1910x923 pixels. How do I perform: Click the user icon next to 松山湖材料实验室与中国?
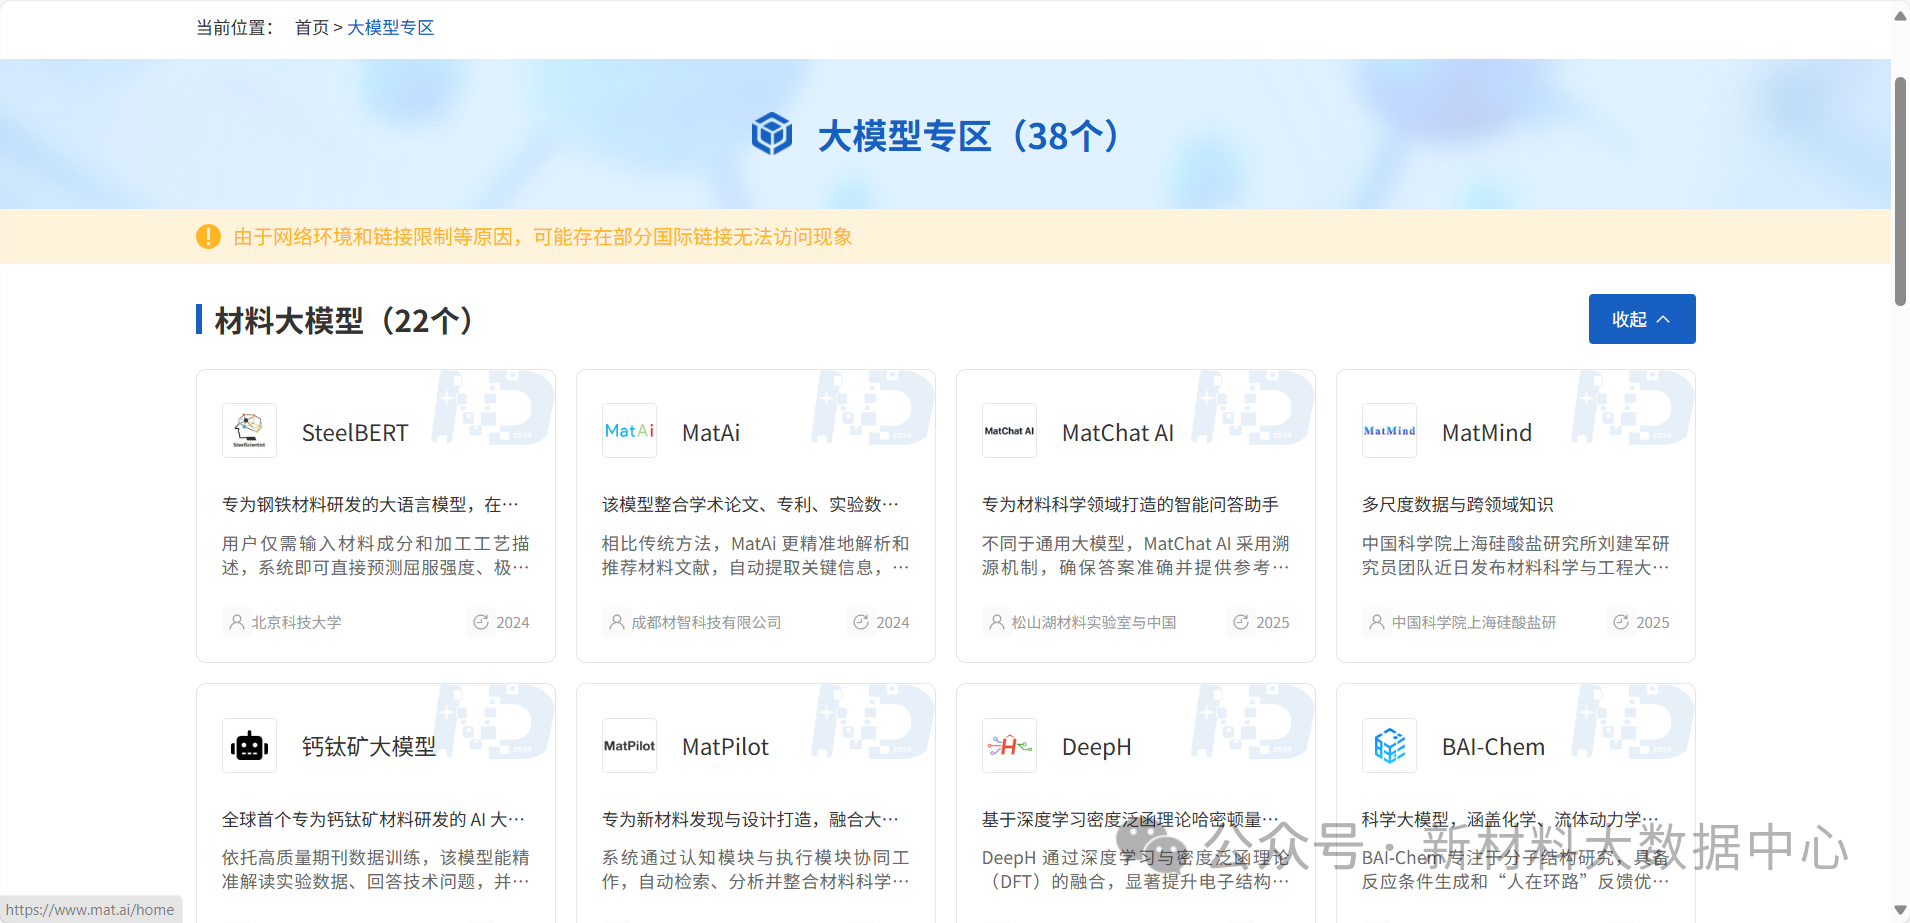(997, 622)
